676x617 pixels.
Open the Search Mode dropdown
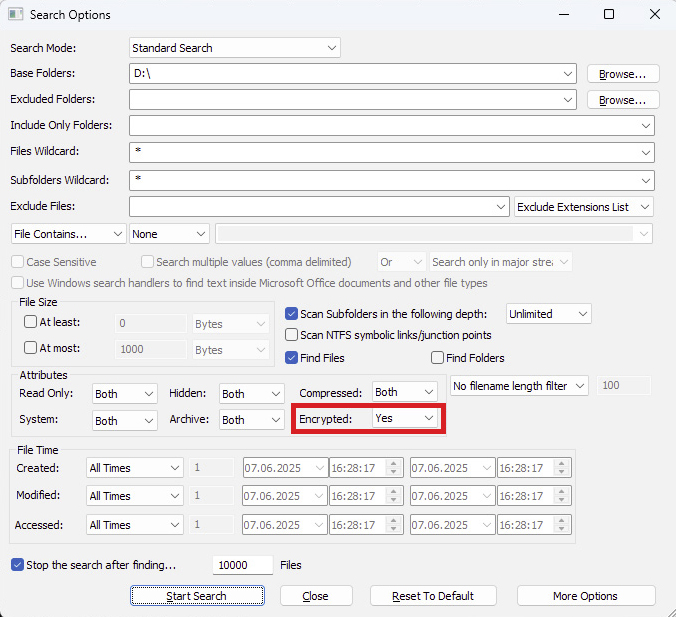pos(235,48)
